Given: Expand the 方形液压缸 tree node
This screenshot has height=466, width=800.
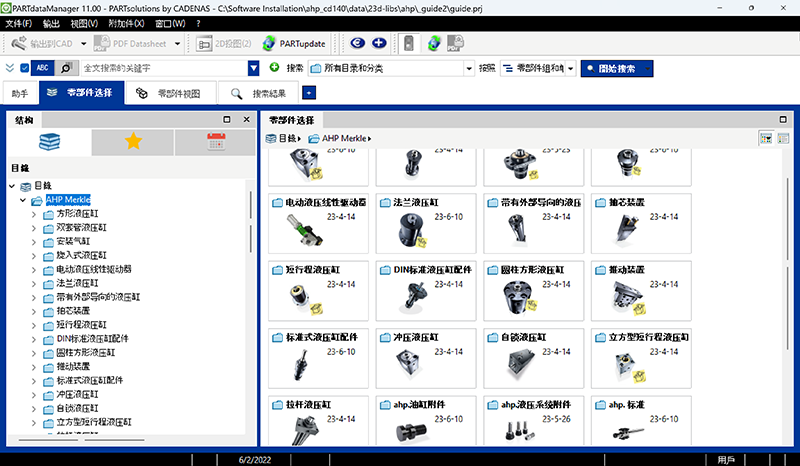Looking at the screenshot, I should [34, 214].
